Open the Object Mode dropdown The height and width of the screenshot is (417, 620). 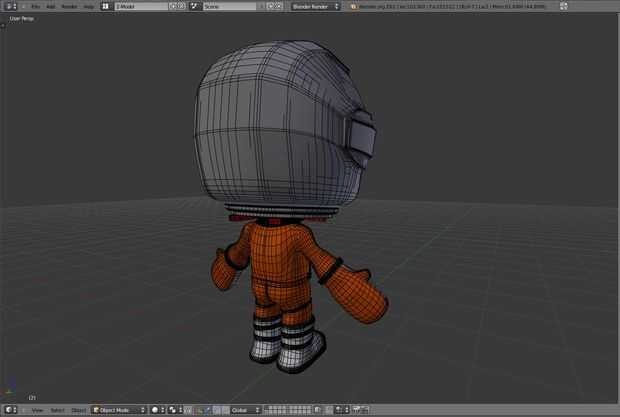(x=119, y=410)
